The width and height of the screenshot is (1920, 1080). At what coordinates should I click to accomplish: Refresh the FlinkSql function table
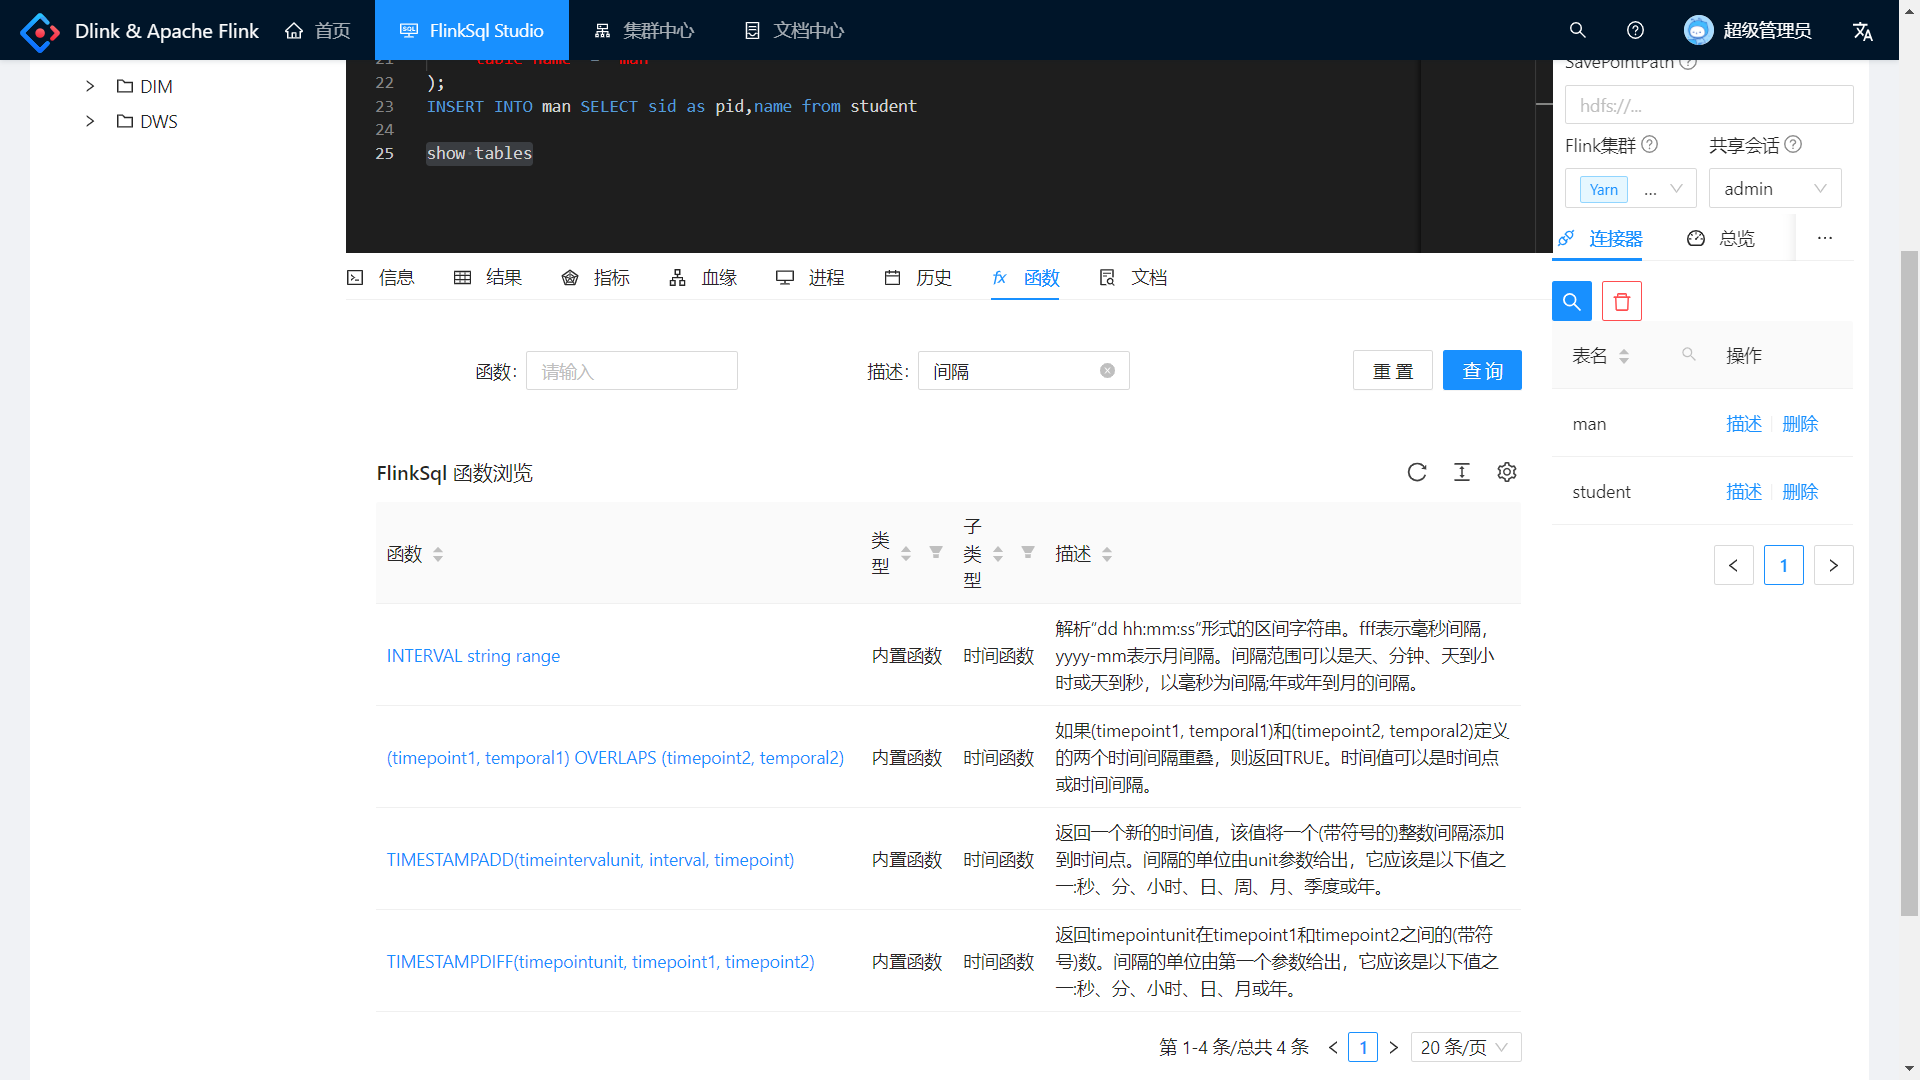[1417, 472]
